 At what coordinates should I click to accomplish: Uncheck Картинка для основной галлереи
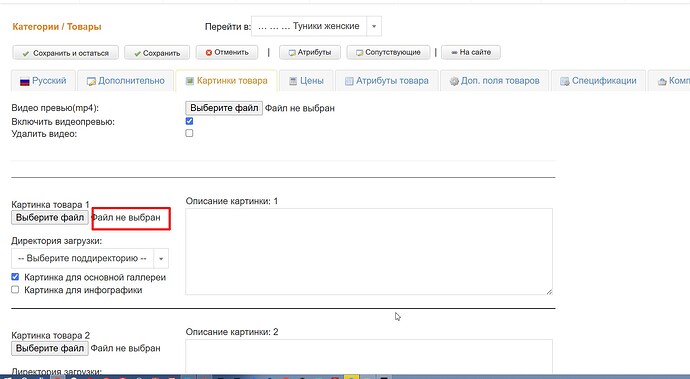15,277
